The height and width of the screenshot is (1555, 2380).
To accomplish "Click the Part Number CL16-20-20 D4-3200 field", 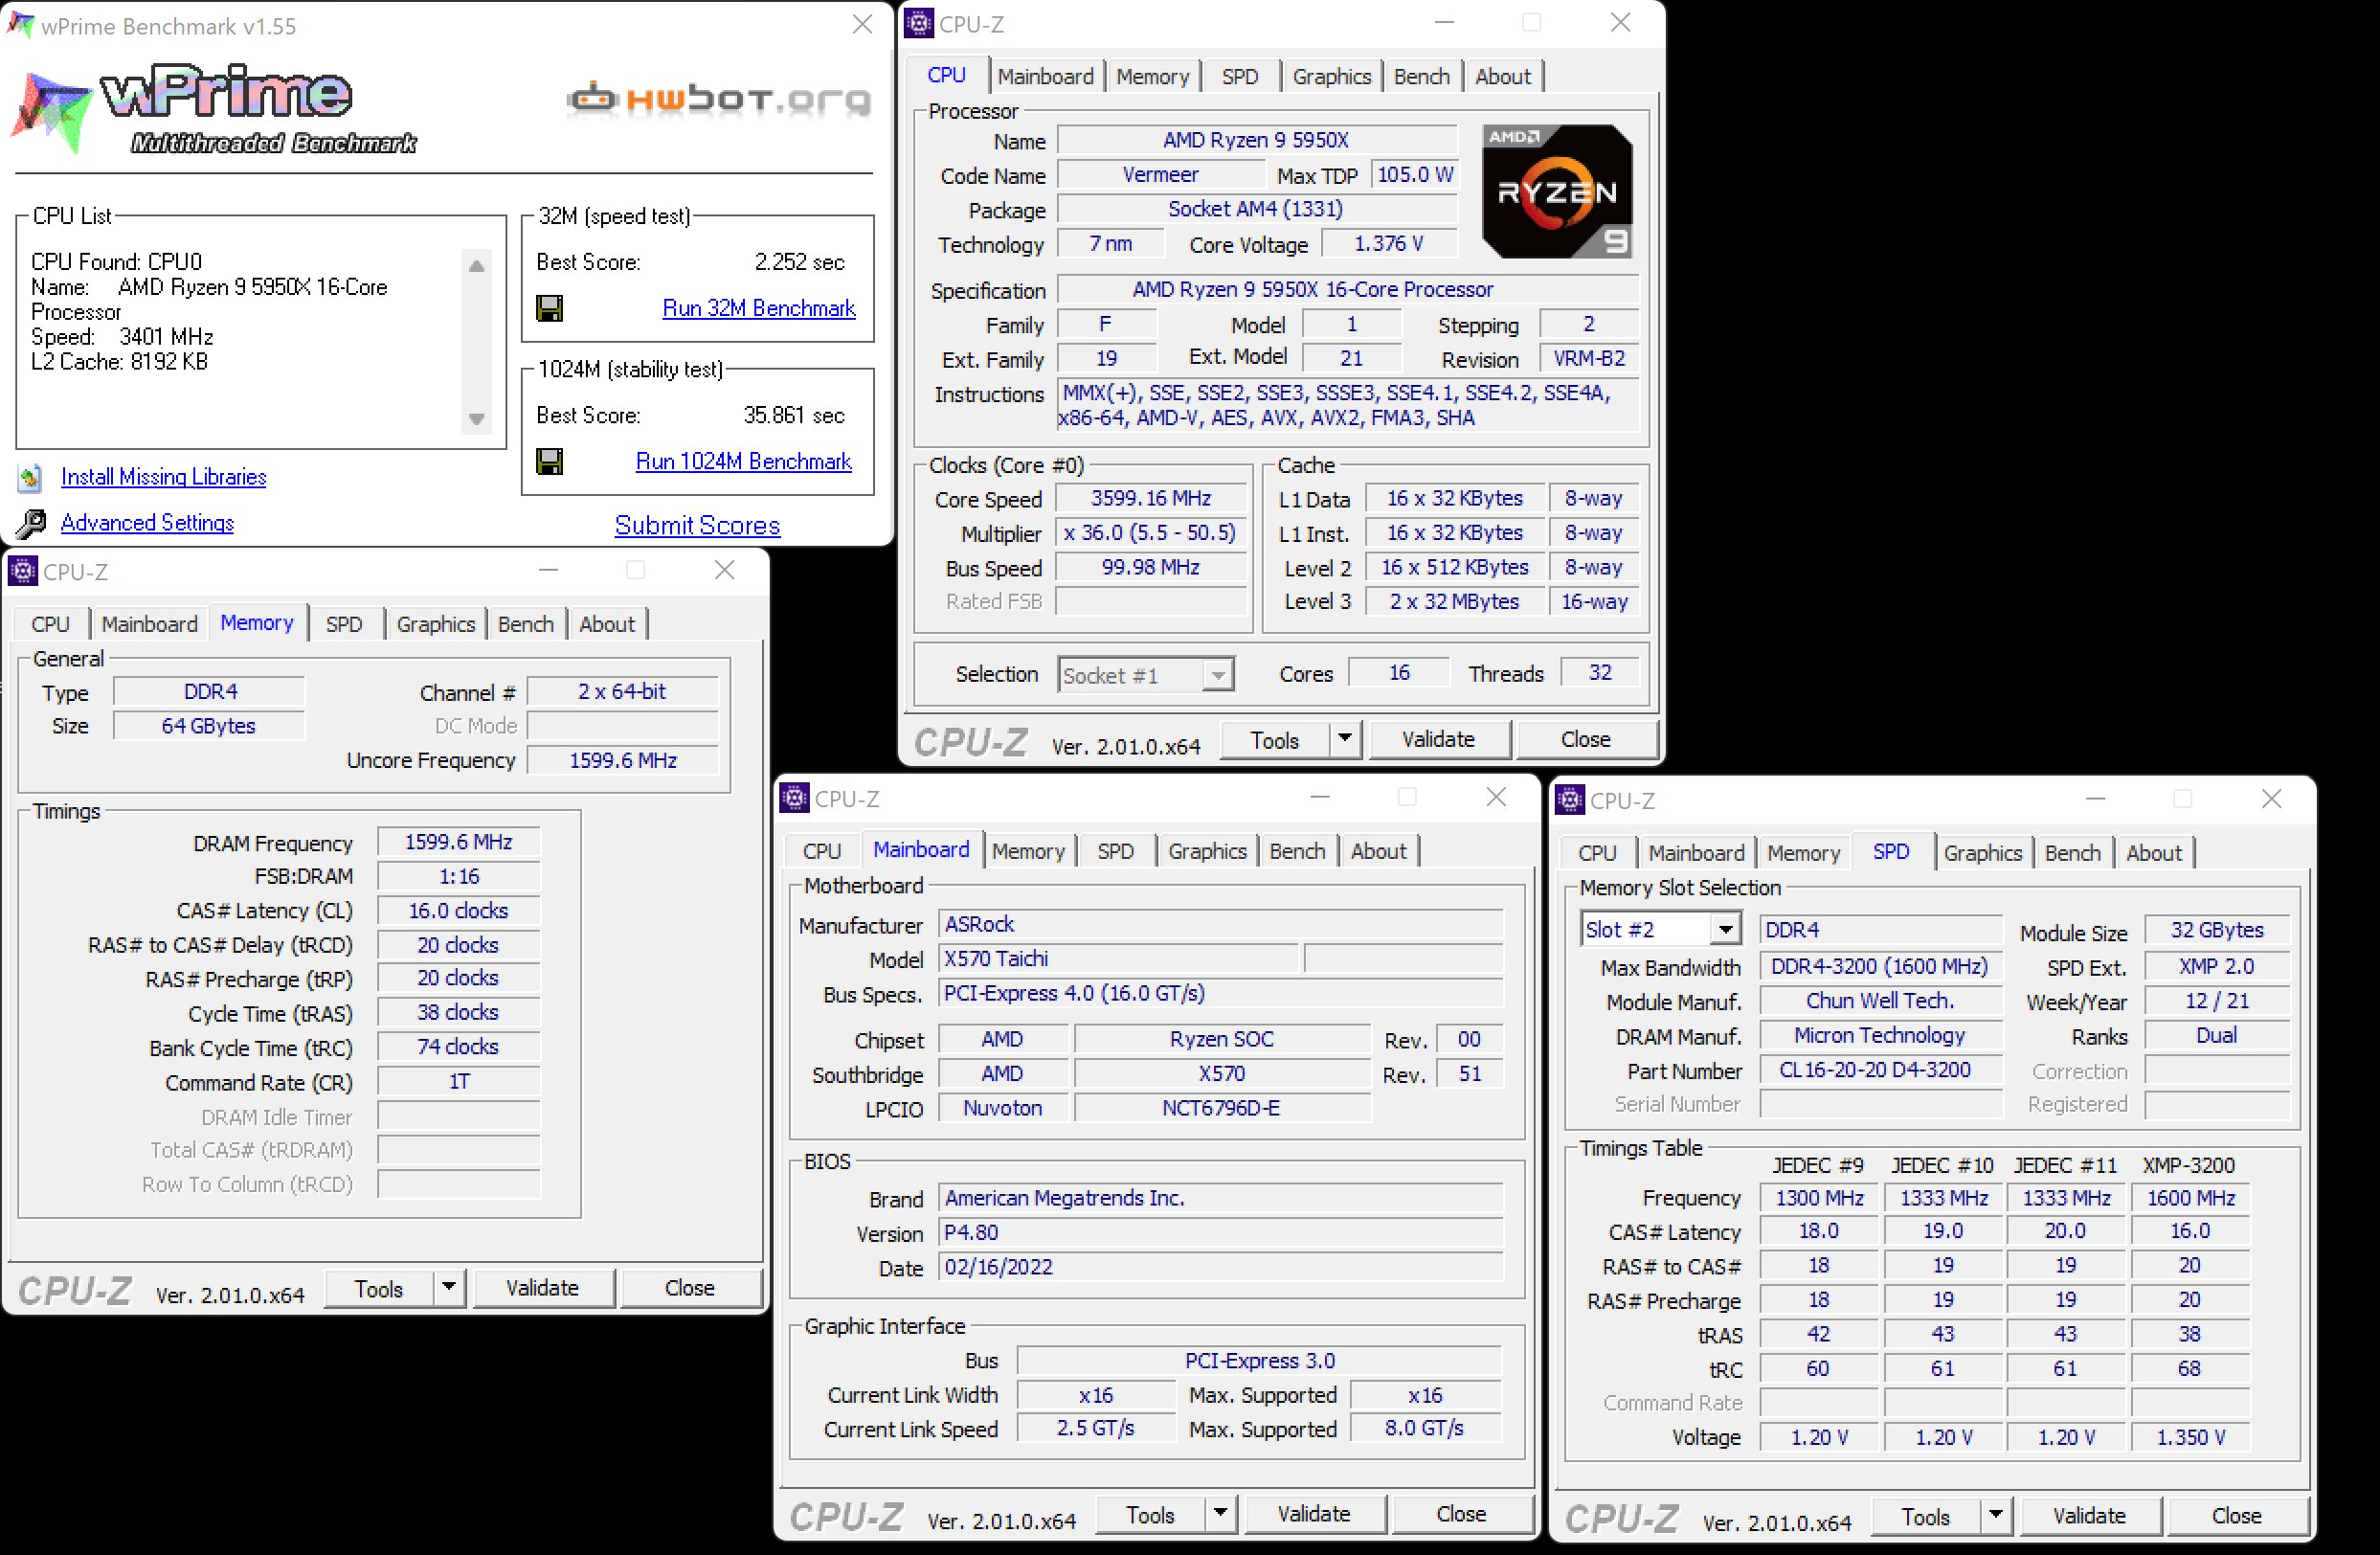I will (x=1880, y=1069).
